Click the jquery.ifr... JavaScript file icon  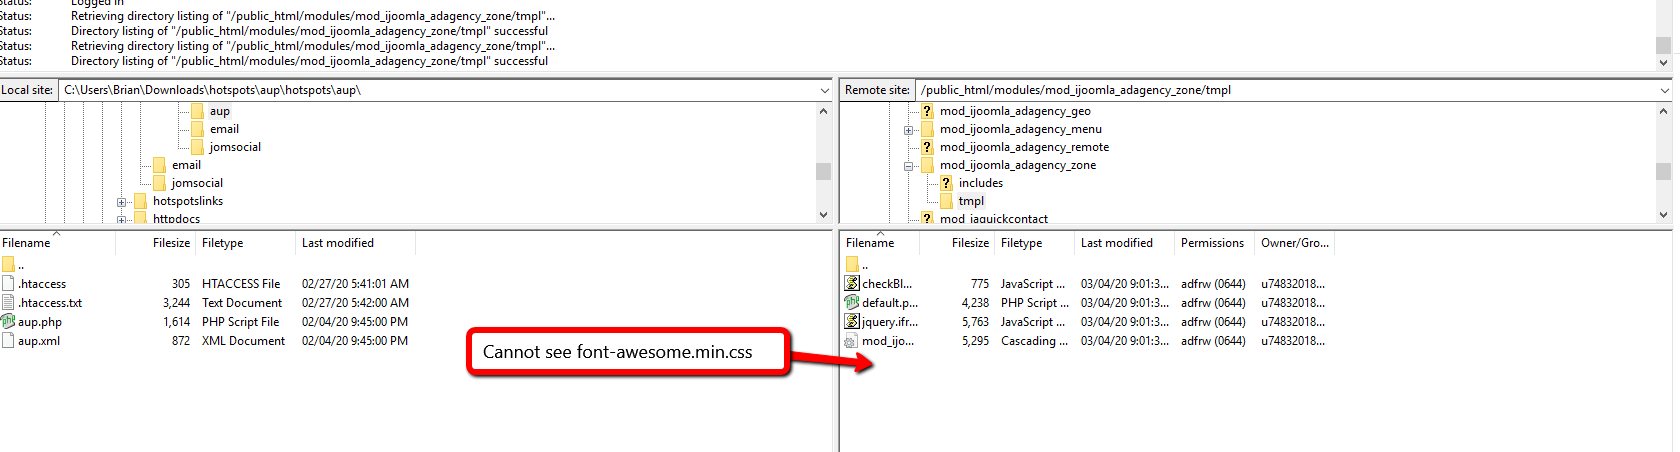852,322
